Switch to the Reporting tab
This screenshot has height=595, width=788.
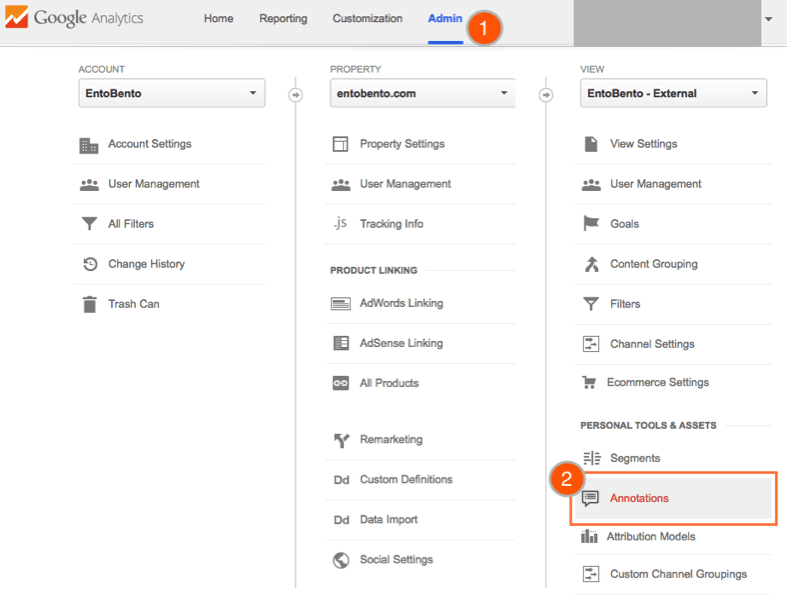click(x=283, y=19)
